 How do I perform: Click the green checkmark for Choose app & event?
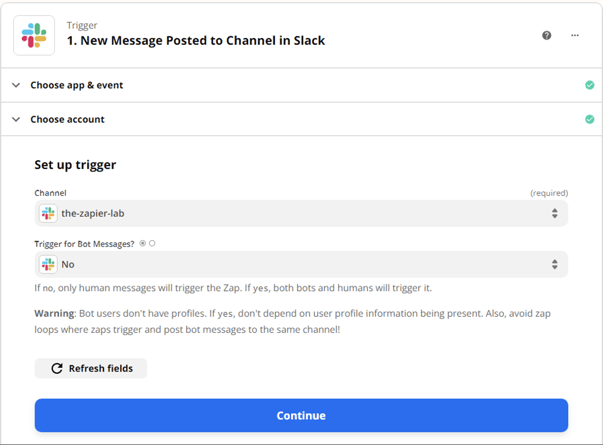tap(590, 85)
